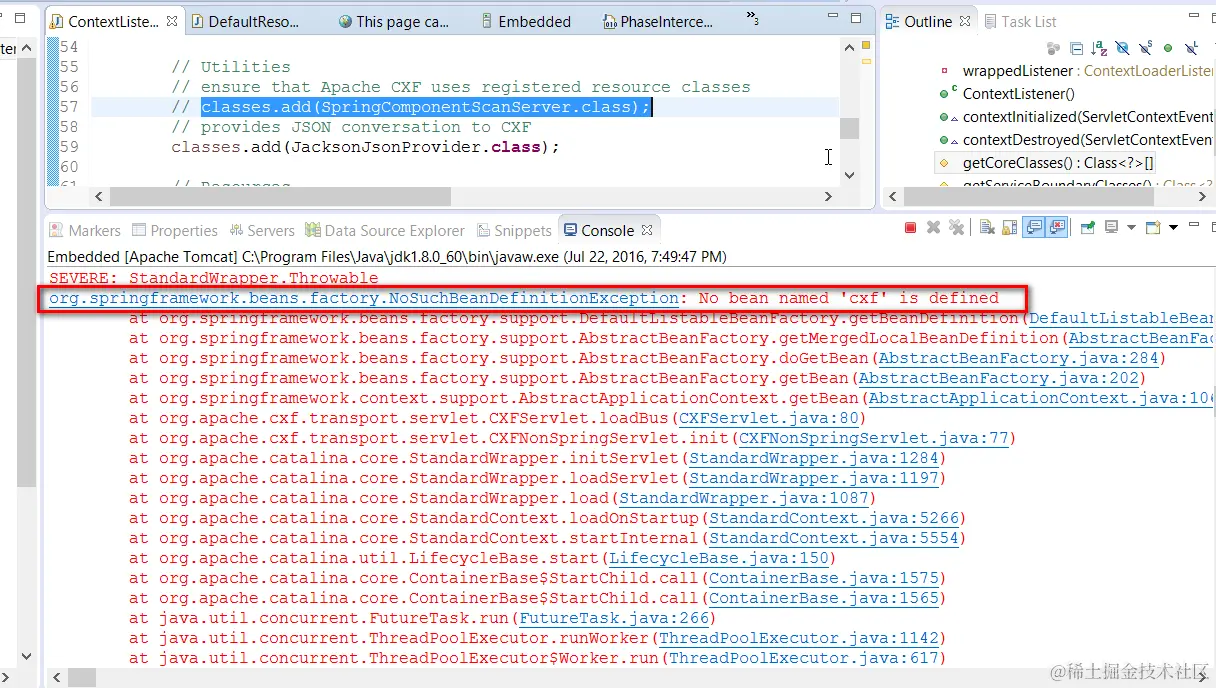Open the Properties view tab
Viewport: 1216px width, 688px height.
click(x=175, y=230)
